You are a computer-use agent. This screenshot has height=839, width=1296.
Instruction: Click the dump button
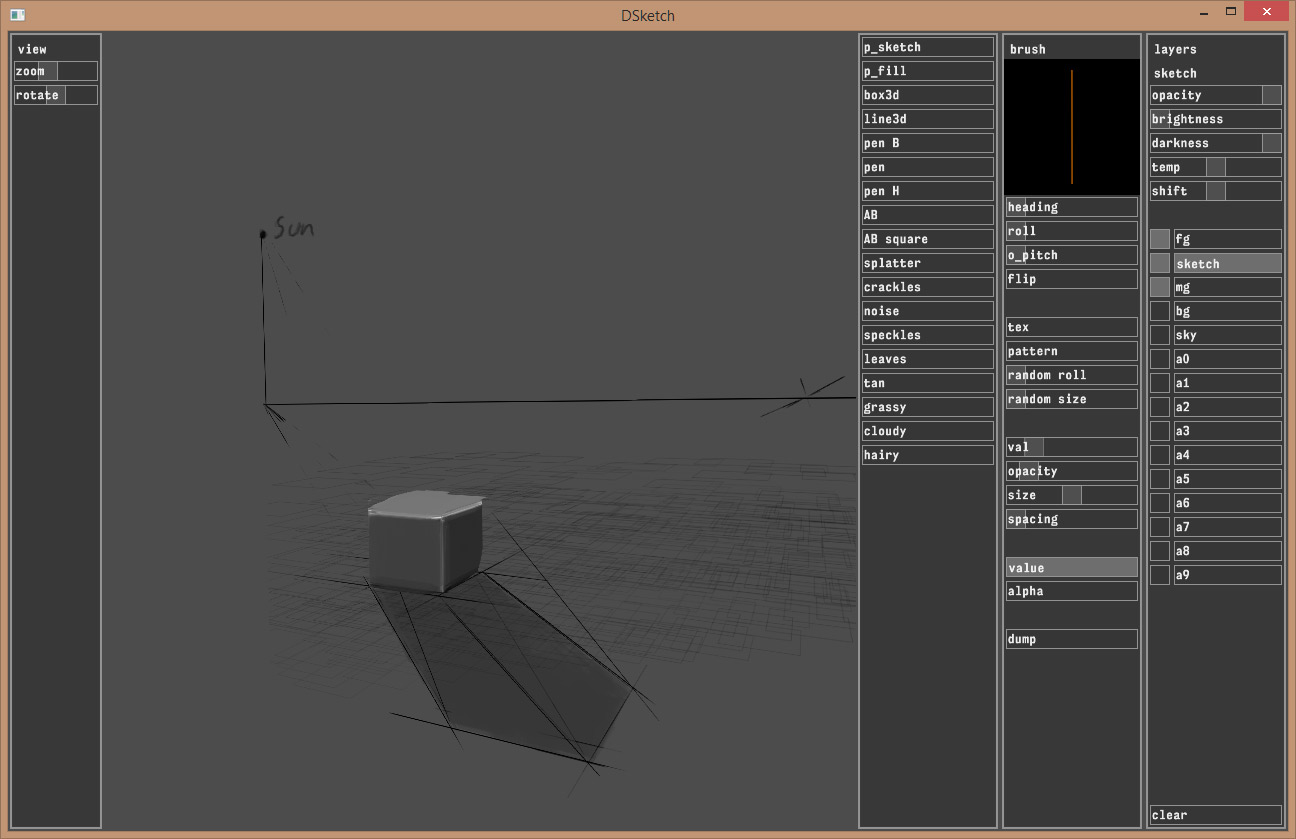(x=1071, y=639)
